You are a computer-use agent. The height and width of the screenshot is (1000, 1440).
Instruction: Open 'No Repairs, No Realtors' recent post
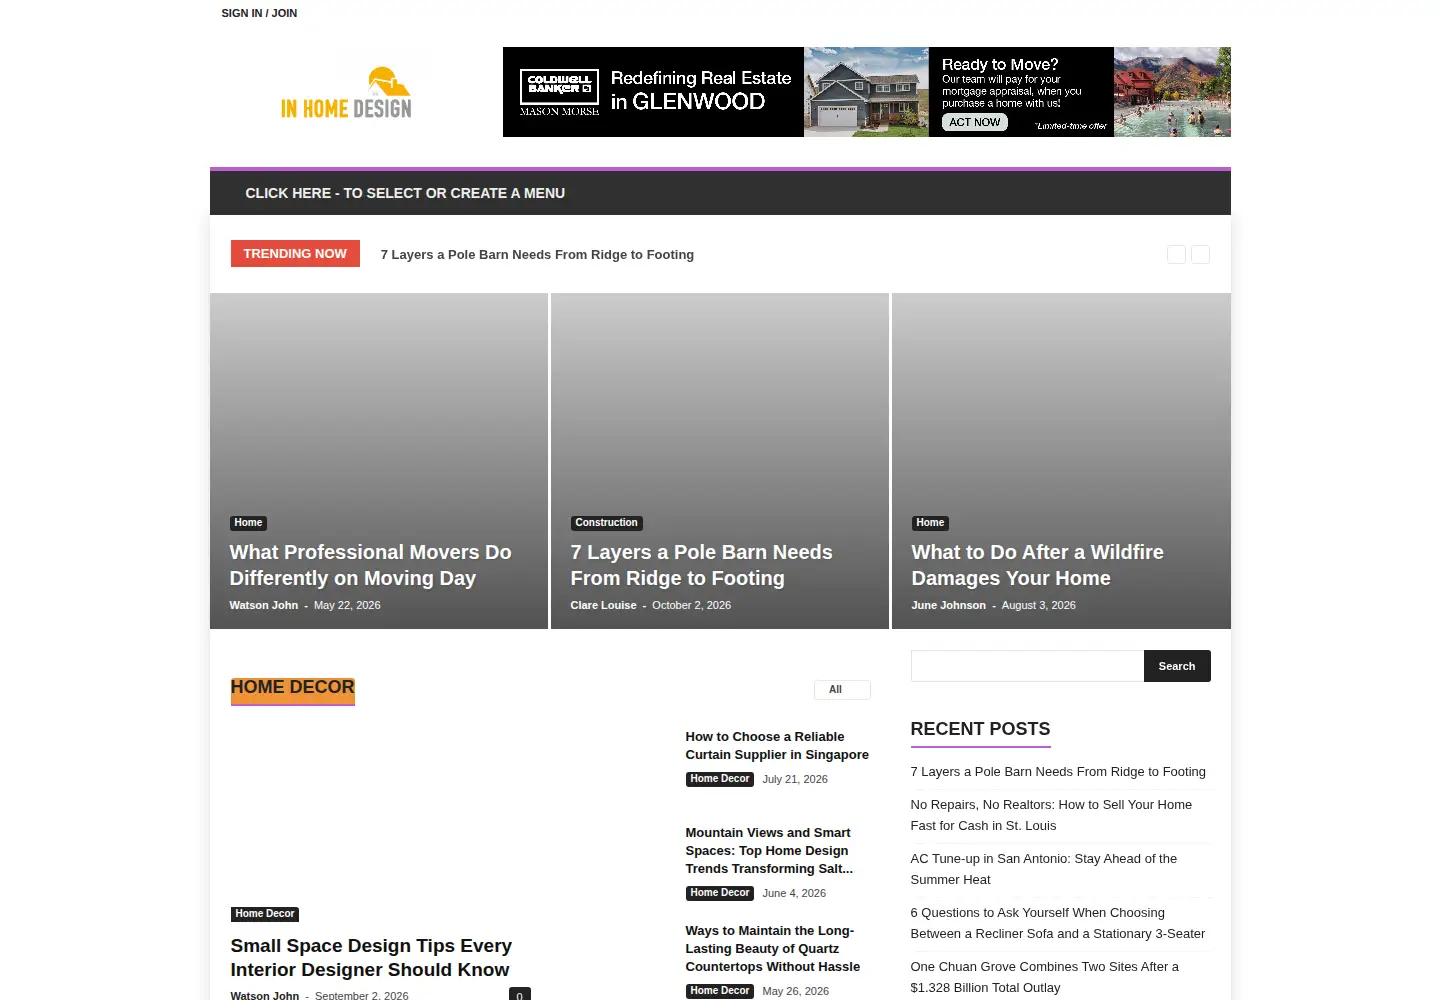[x=1051, y=815]
